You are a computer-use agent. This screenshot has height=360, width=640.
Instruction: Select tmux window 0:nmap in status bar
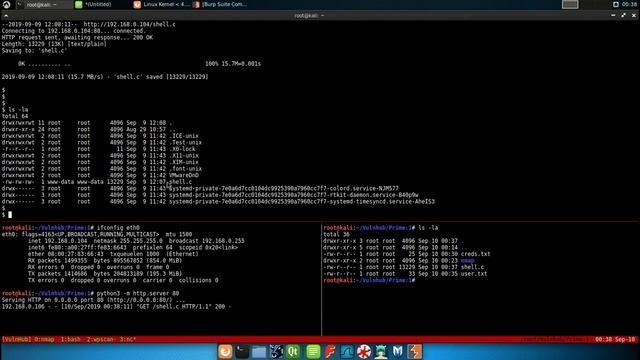(x=44, y=339)
